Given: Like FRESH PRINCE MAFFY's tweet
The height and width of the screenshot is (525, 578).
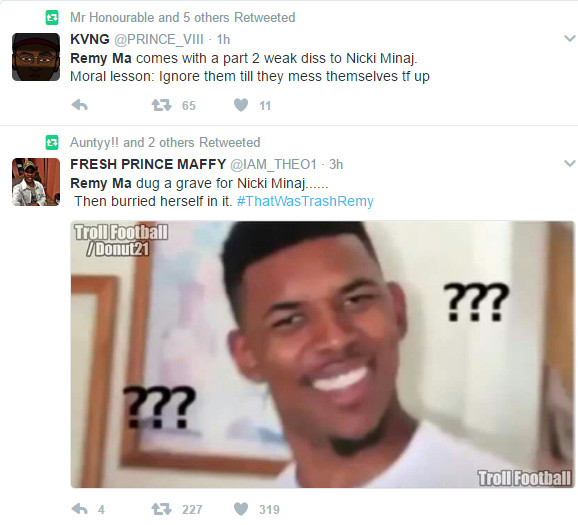Looking at the screenshot, I should pyautogui.click(x=241, y=510).
